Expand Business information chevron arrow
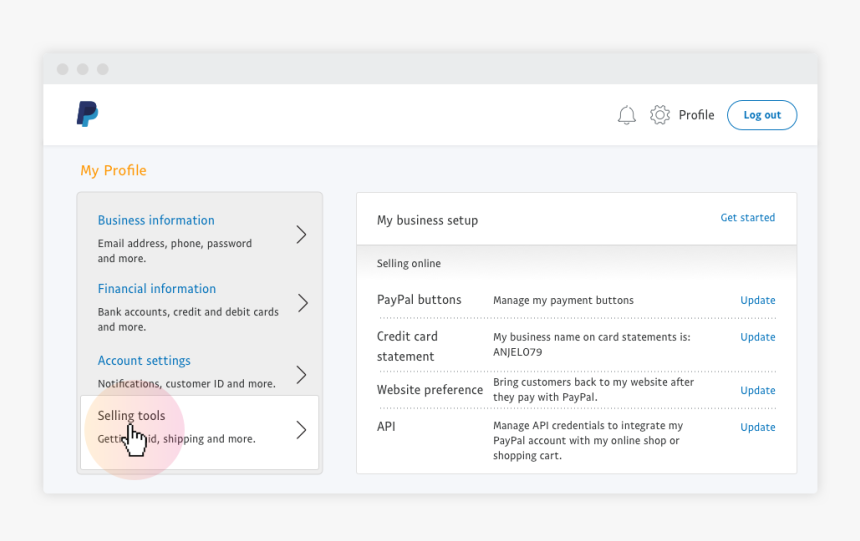The width and height of the screenshot is (860, 541). pyautogui.click(x=301, y=234)
